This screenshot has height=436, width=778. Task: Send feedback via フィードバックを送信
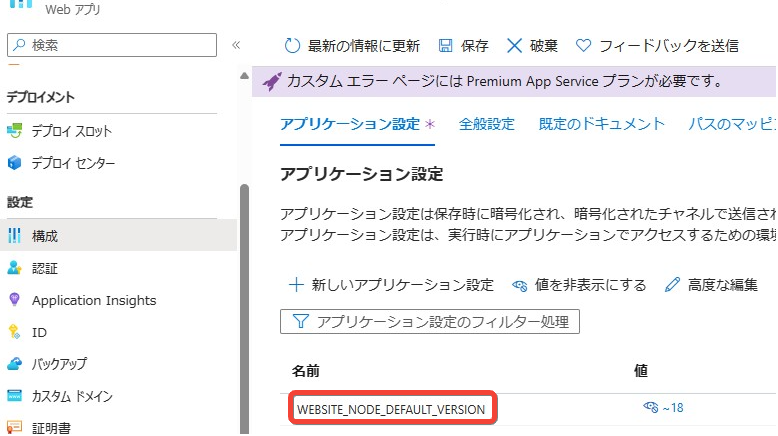(x=658, y=46)
